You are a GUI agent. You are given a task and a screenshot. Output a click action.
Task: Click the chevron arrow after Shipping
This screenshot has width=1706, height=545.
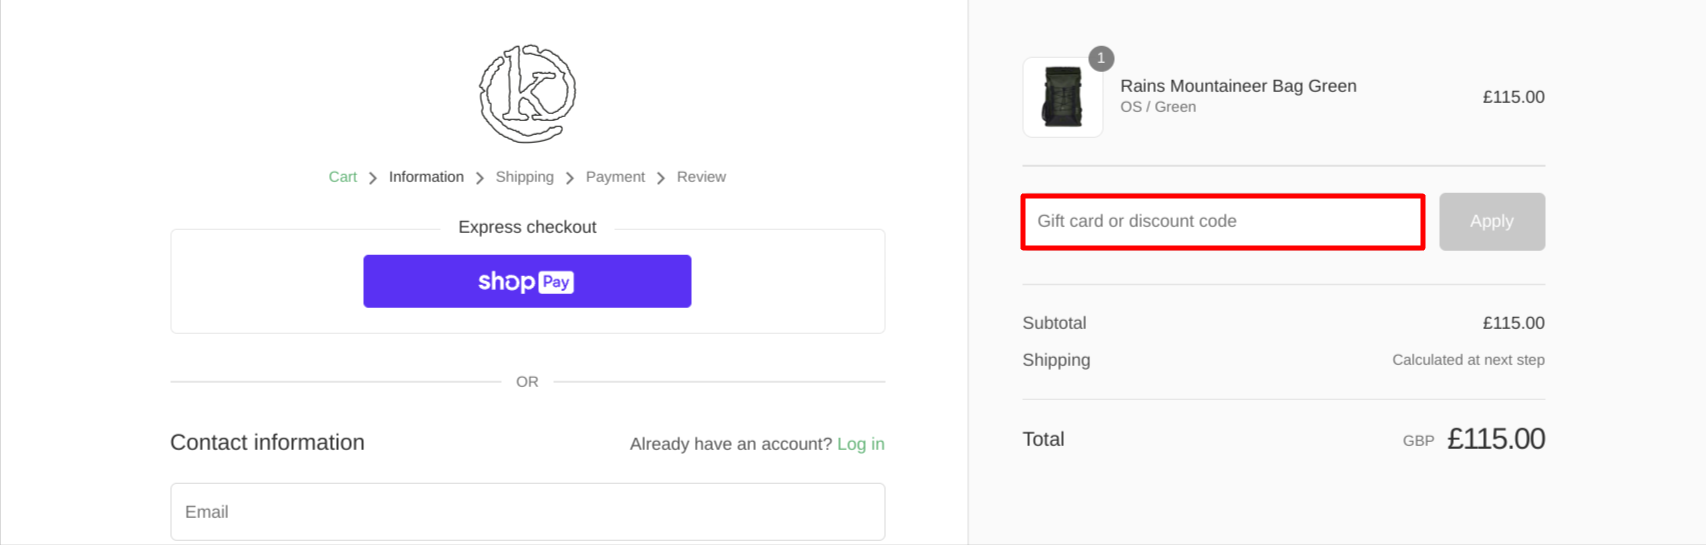570,178
